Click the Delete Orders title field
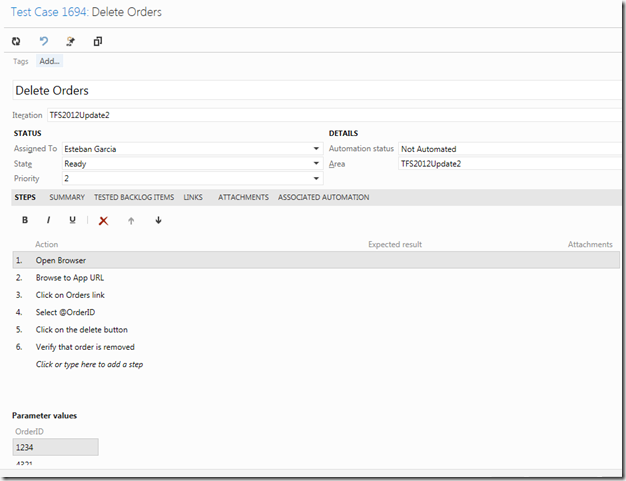 [x=316, y=90]
